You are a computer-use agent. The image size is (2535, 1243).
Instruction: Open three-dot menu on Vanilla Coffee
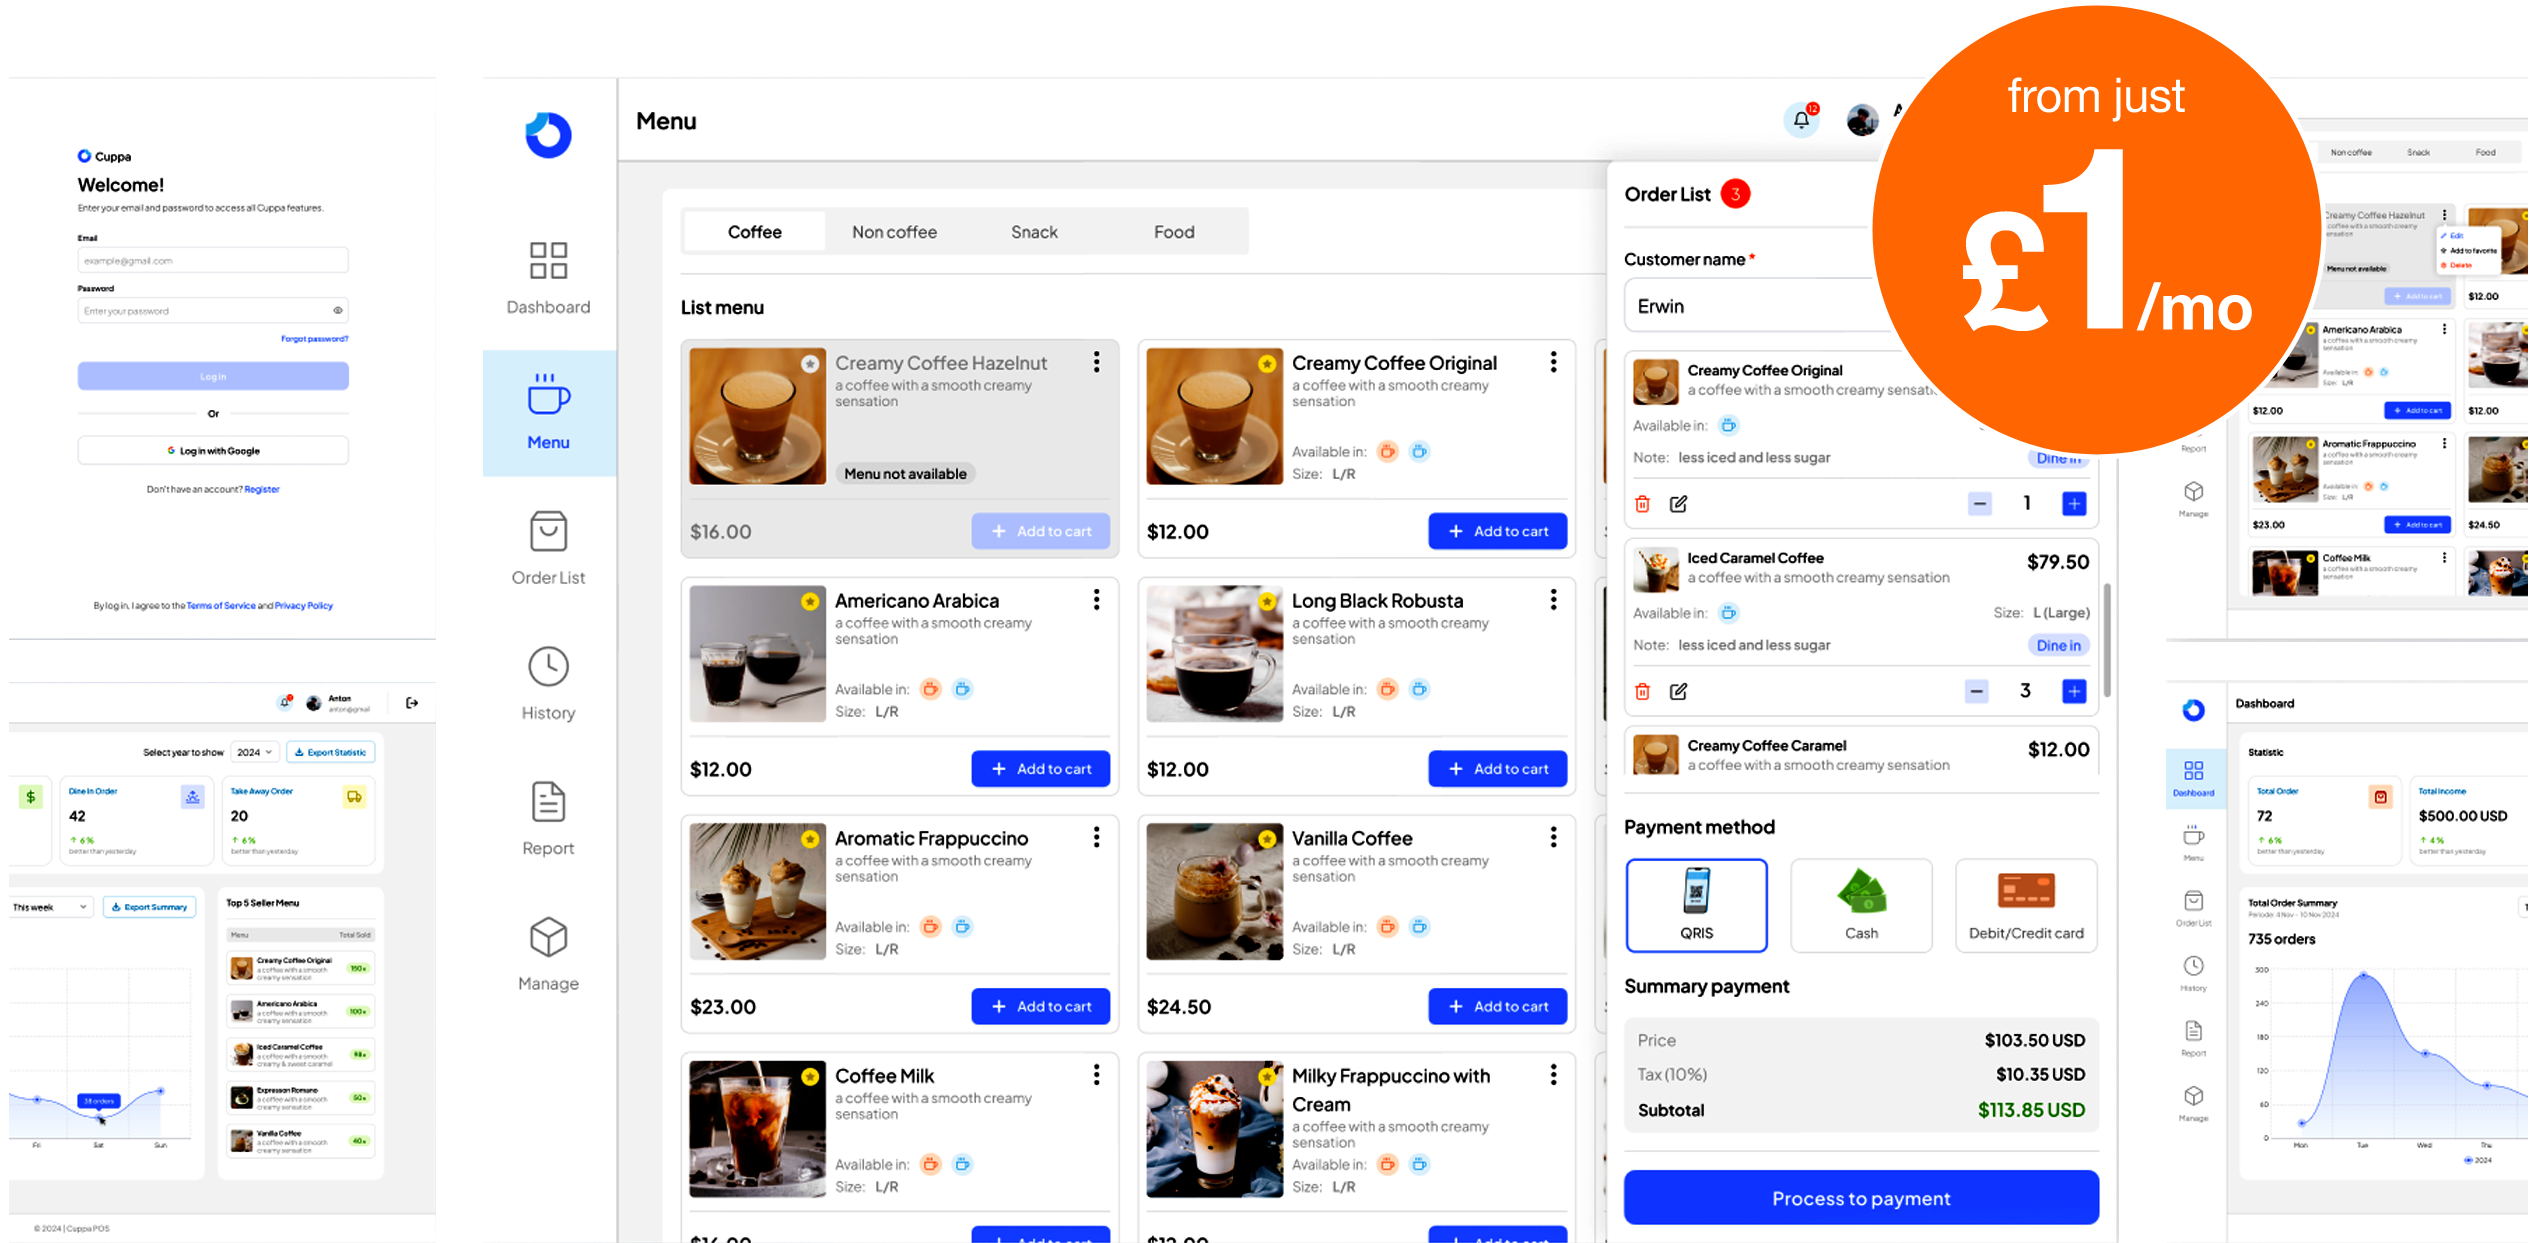click(1553, 837)
